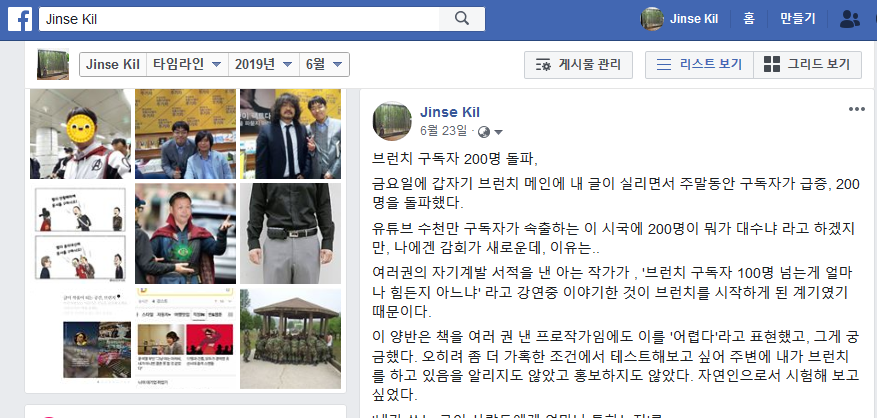The height and width of the screenshot is (418, 877).
Task: Expand the 타임라인 dropdown
Action: coord(187,64)
